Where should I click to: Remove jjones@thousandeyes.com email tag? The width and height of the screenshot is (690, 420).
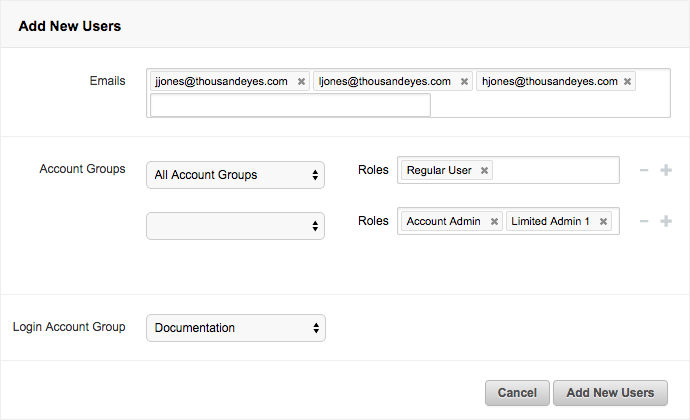coord(301,82)
